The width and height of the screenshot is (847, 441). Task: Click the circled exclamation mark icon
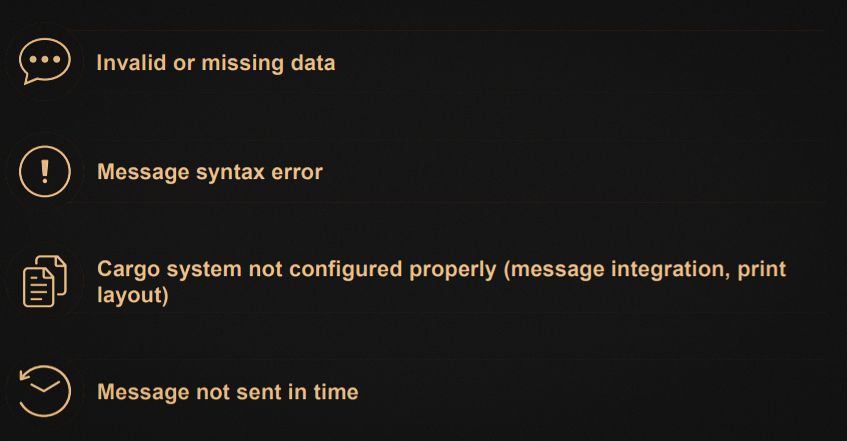[x=45, y=171]
